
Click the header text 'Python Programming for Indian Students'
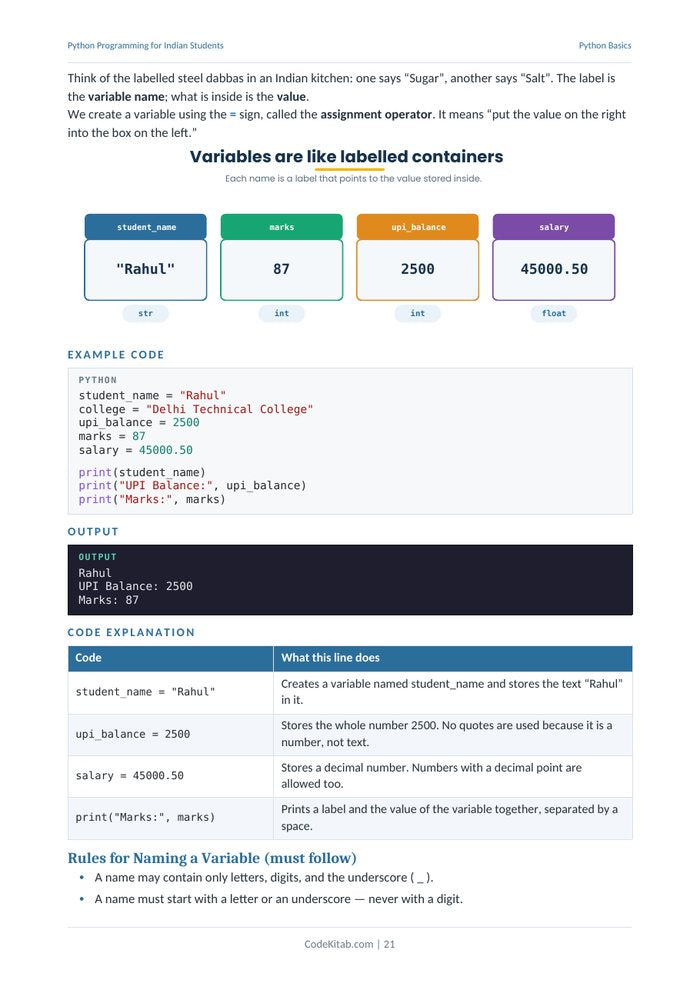145,45
